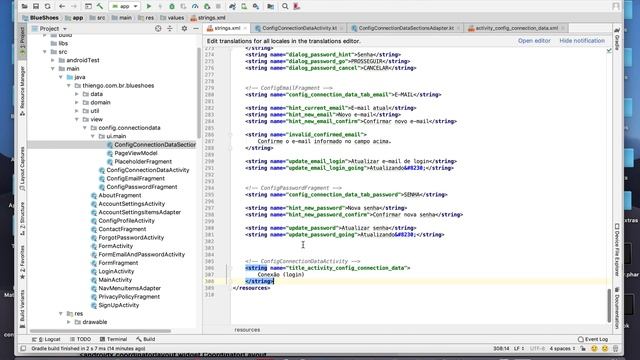
Task: Collapse the ui.main package node
Action: click(x=93, y=136)
